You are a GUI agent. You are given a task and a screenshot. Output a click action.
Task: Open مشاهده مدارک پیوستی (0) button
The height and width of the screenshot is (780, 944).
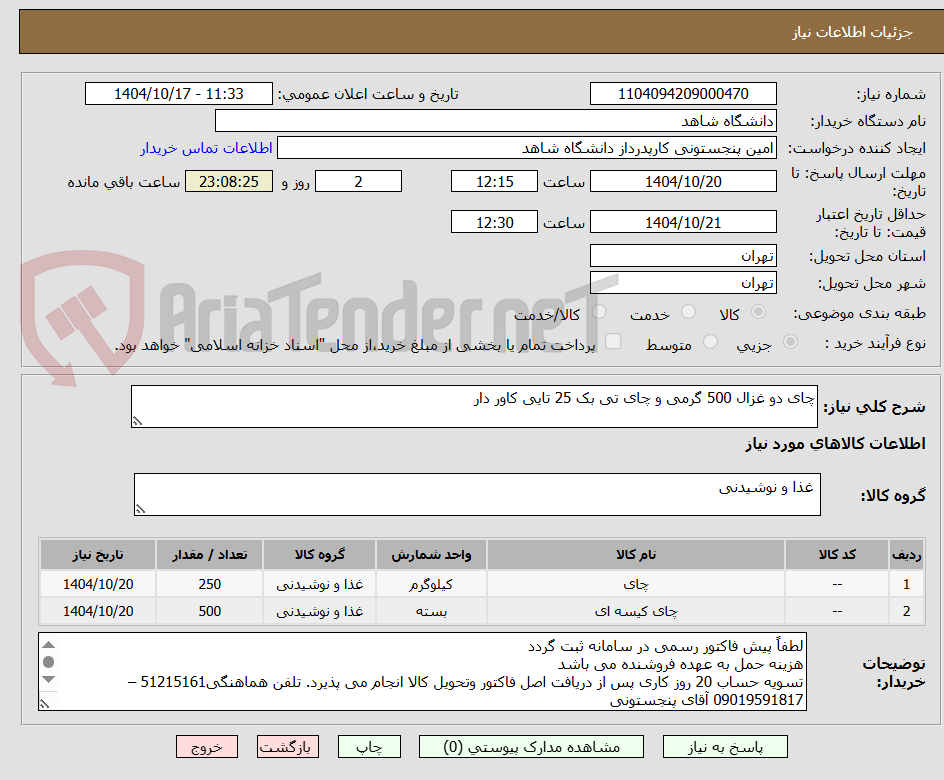click(531, 747)
